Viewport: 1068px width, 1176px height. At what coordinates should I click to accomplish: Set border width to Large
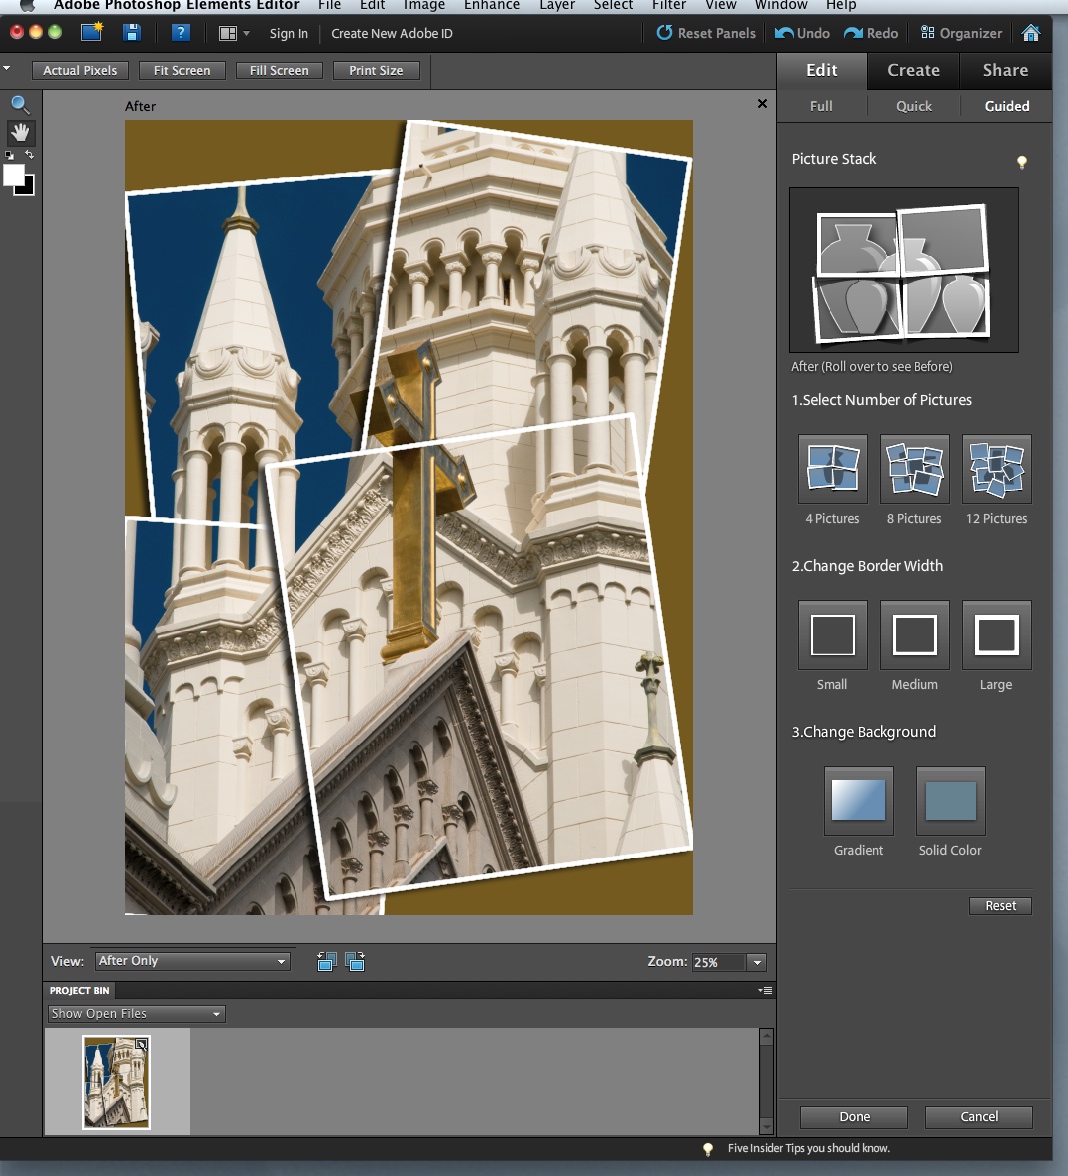coord(996,635)
